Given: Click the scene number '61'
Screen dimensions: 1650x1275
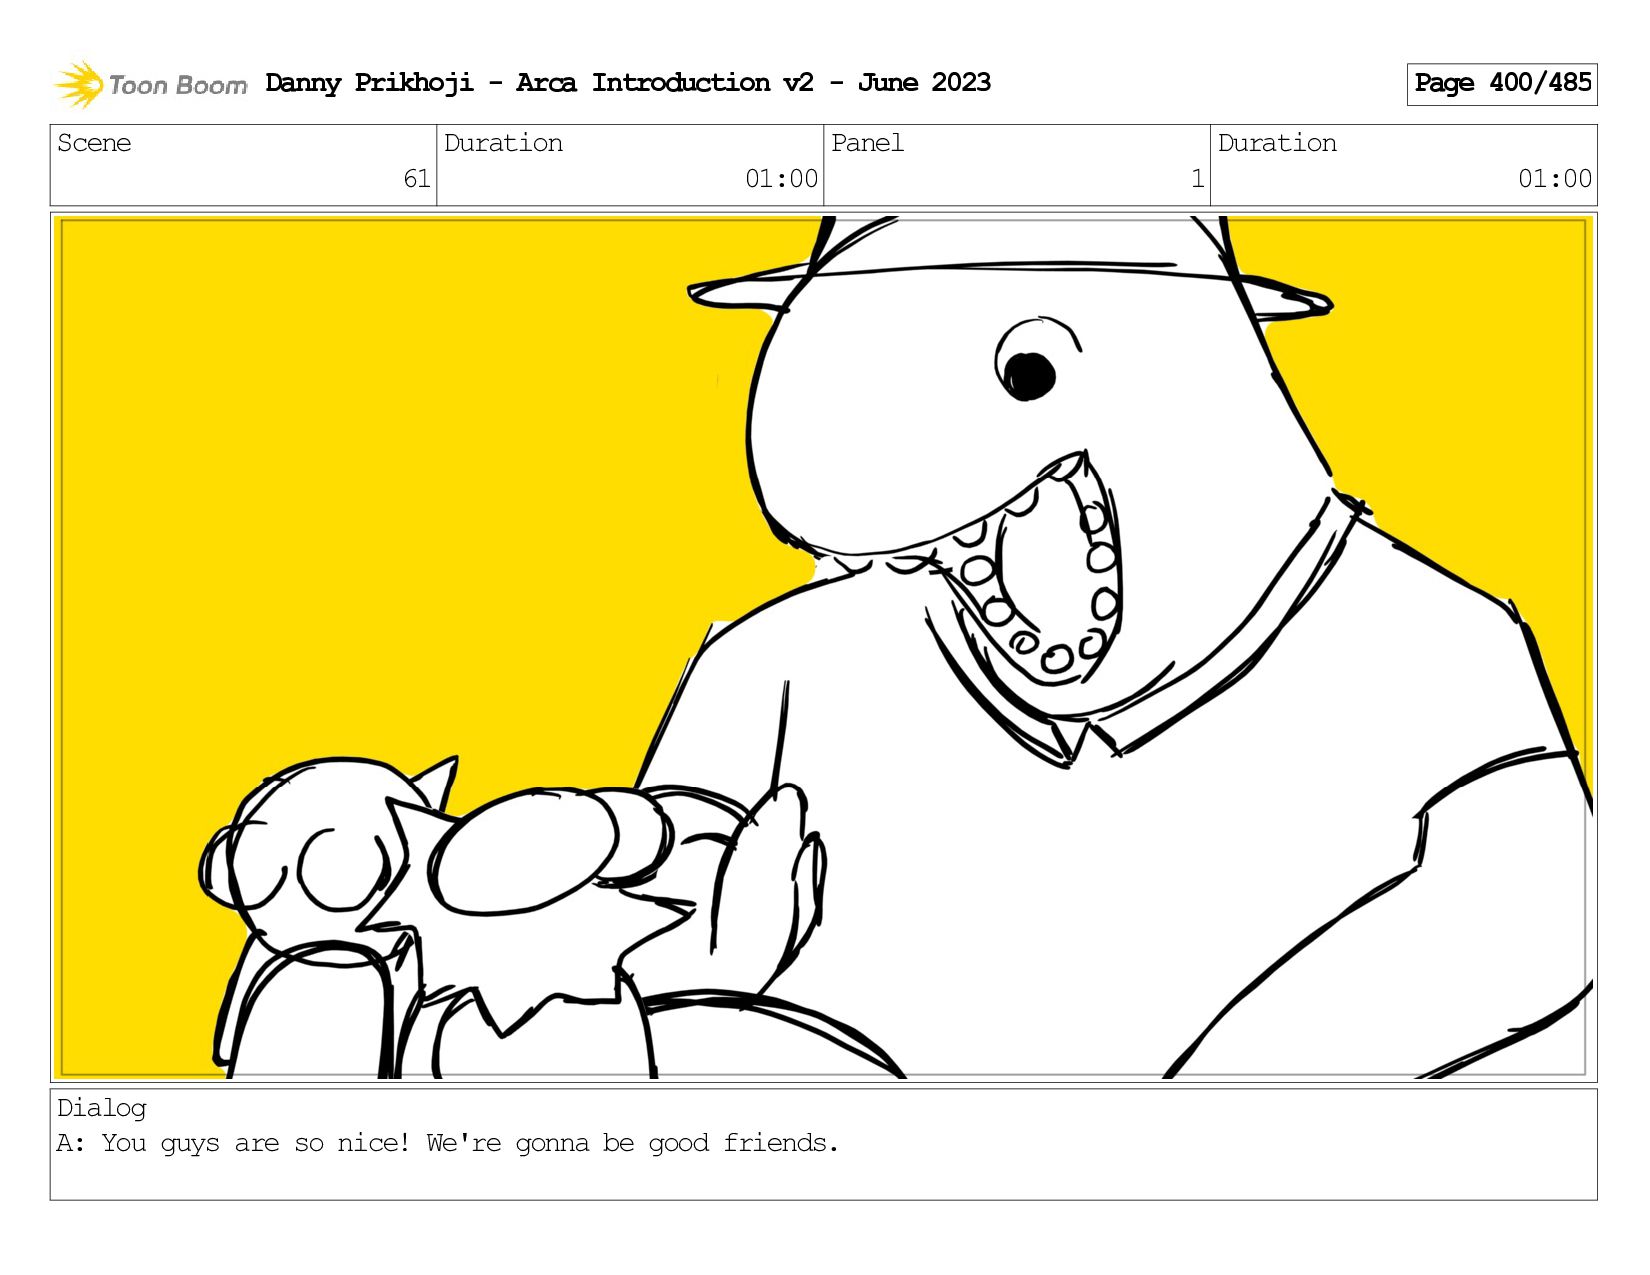Looking at the screenshot, I should click(417, 179).
